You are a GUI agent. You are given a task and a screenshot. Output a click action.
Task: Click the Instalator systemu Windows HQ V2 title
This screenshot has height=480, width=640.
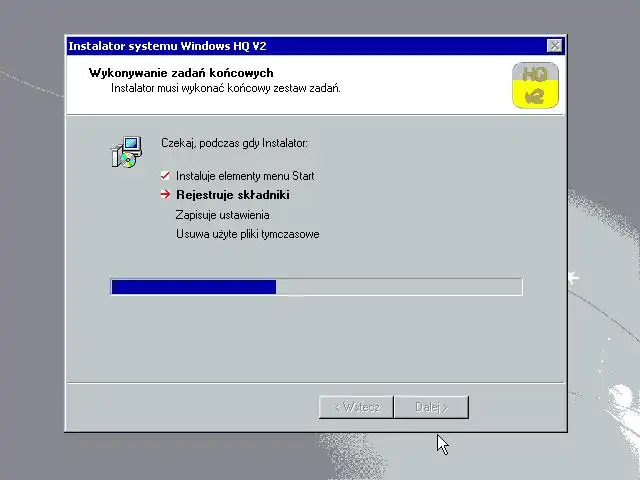pos(167,46)
